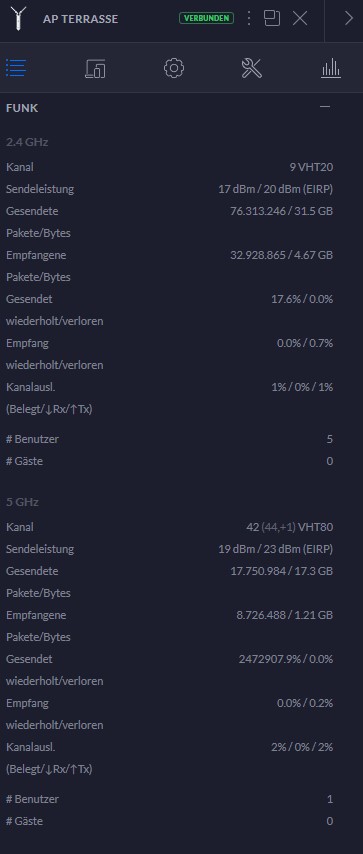Click the FUNK section header
Screen dimensions: 363x854
point(22,108)
